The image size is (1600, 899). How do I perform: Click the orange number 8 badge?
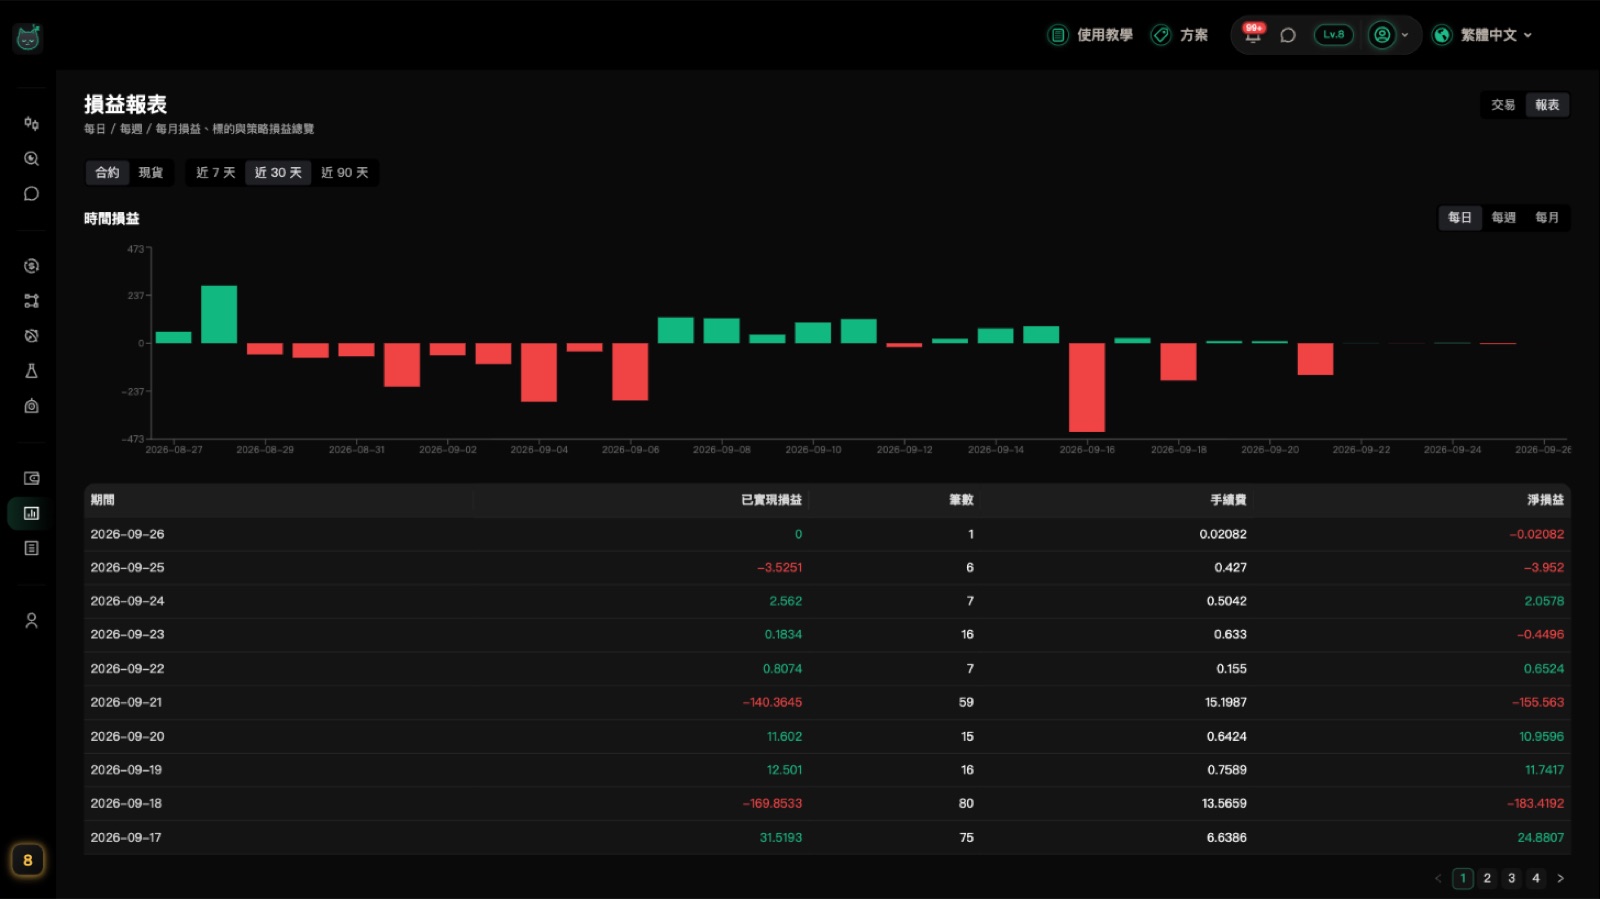28,860
